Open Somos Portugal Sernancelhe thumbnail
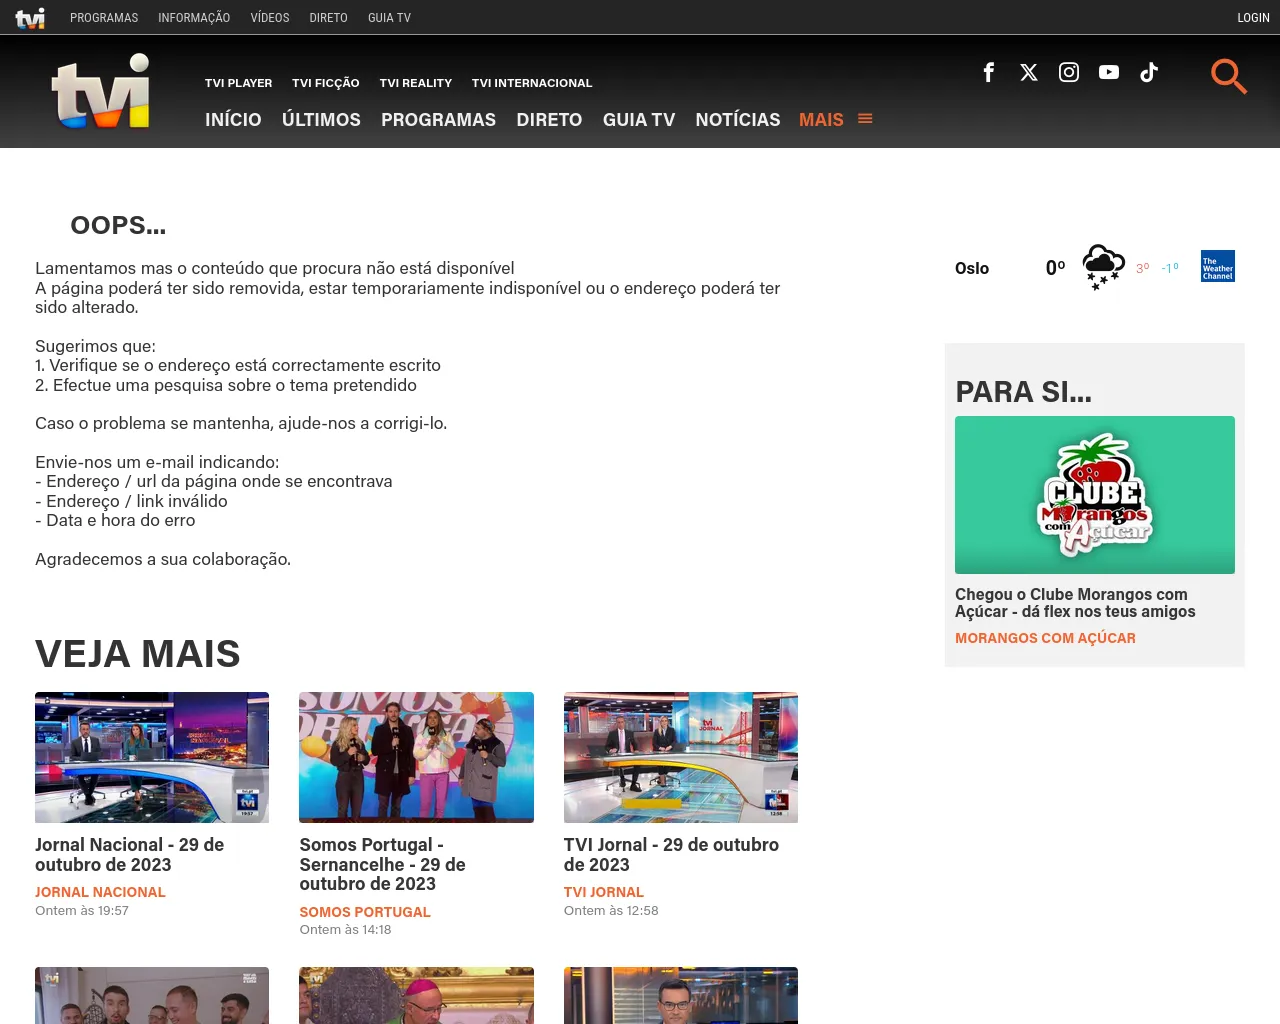This screenshot has width=1280, height=1024. (416, 757)
